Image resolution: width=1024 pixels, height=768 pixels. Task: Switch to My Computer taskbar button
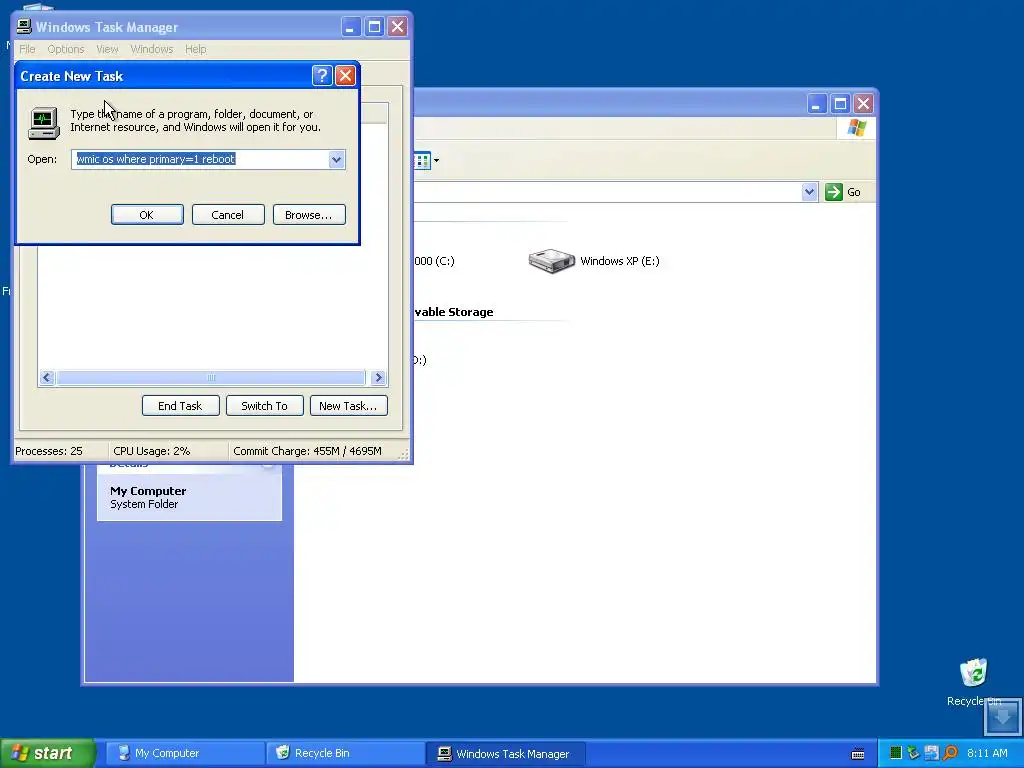pyautogui.click(x=184, y=753)
